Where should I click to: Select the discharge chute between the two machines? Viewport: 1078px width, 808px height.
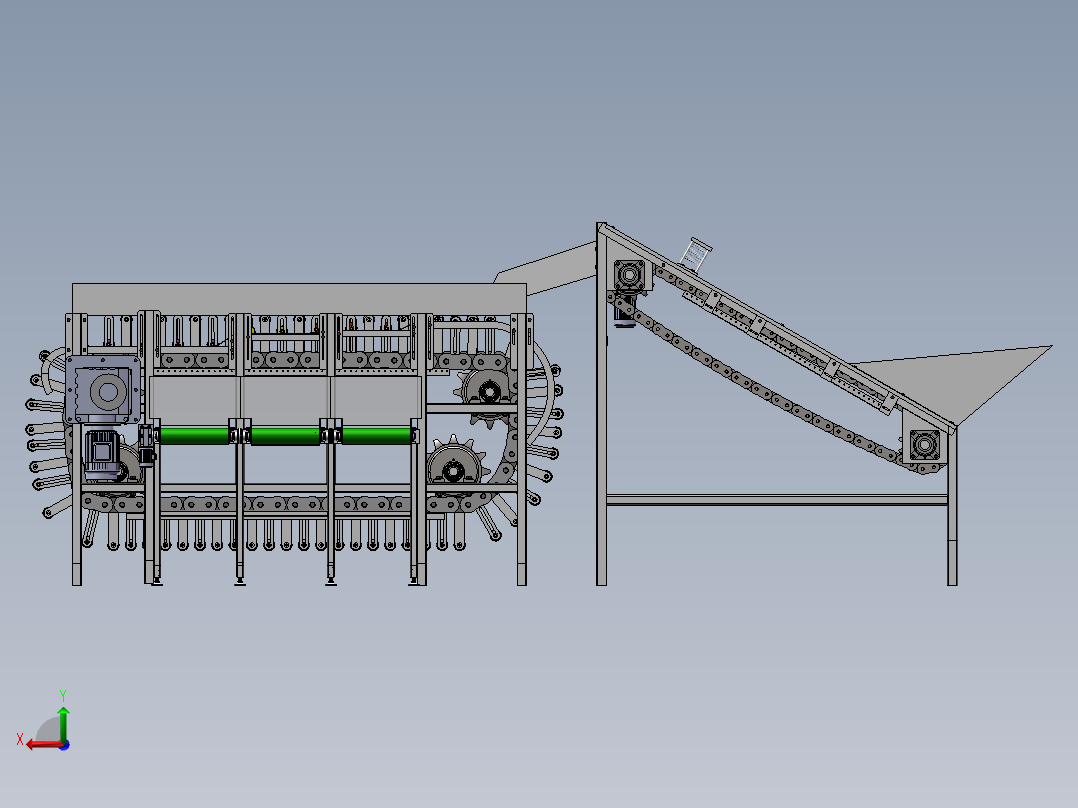[x=547, y=268]
